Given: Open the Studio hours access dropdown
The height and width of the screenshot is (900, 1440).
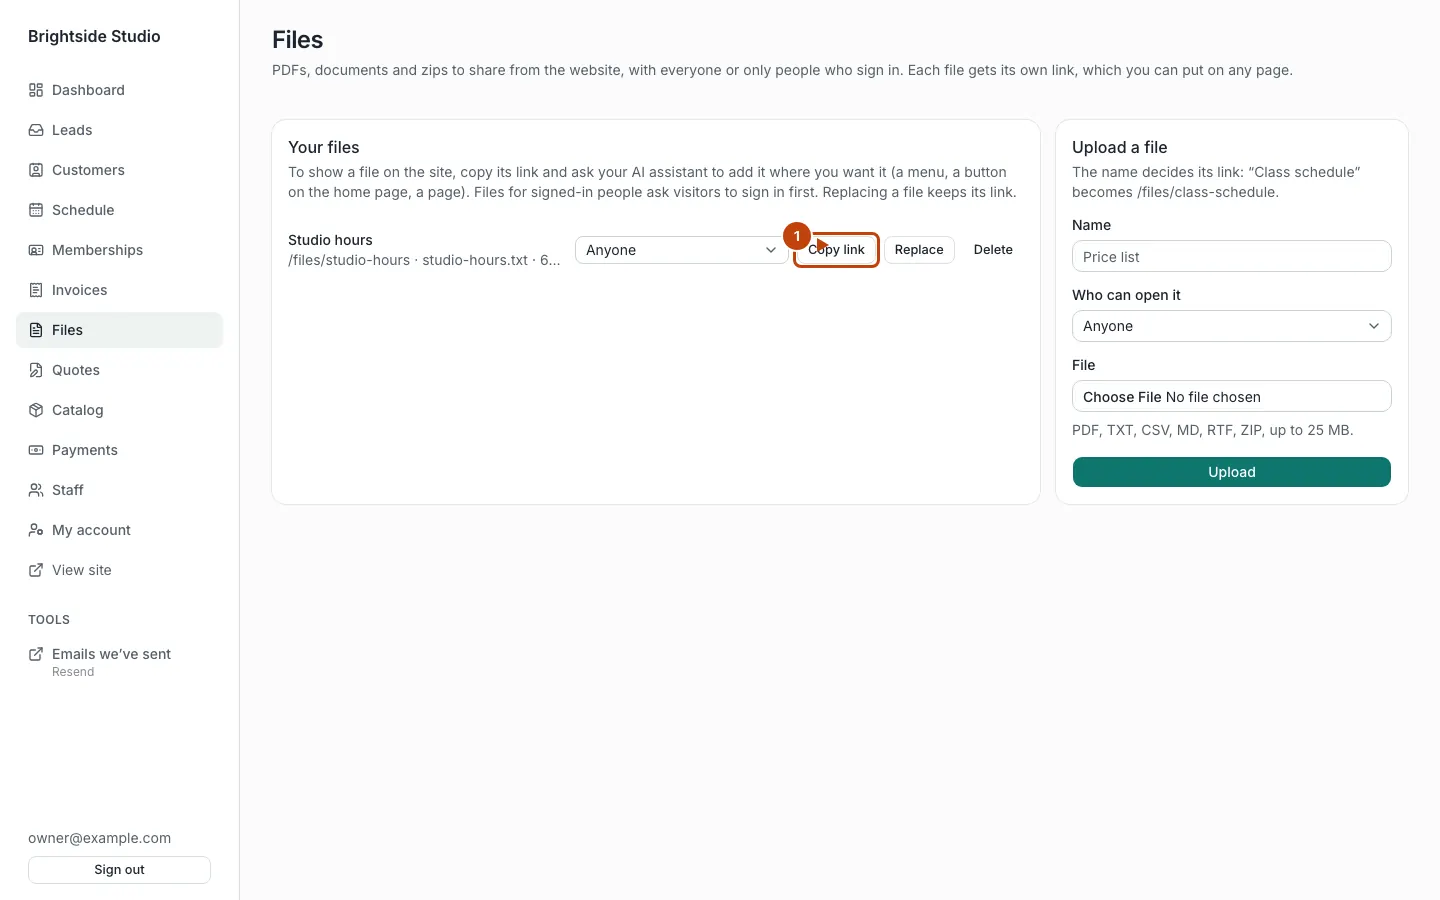Looking at the screenshot, I should [x=681, y=250].
